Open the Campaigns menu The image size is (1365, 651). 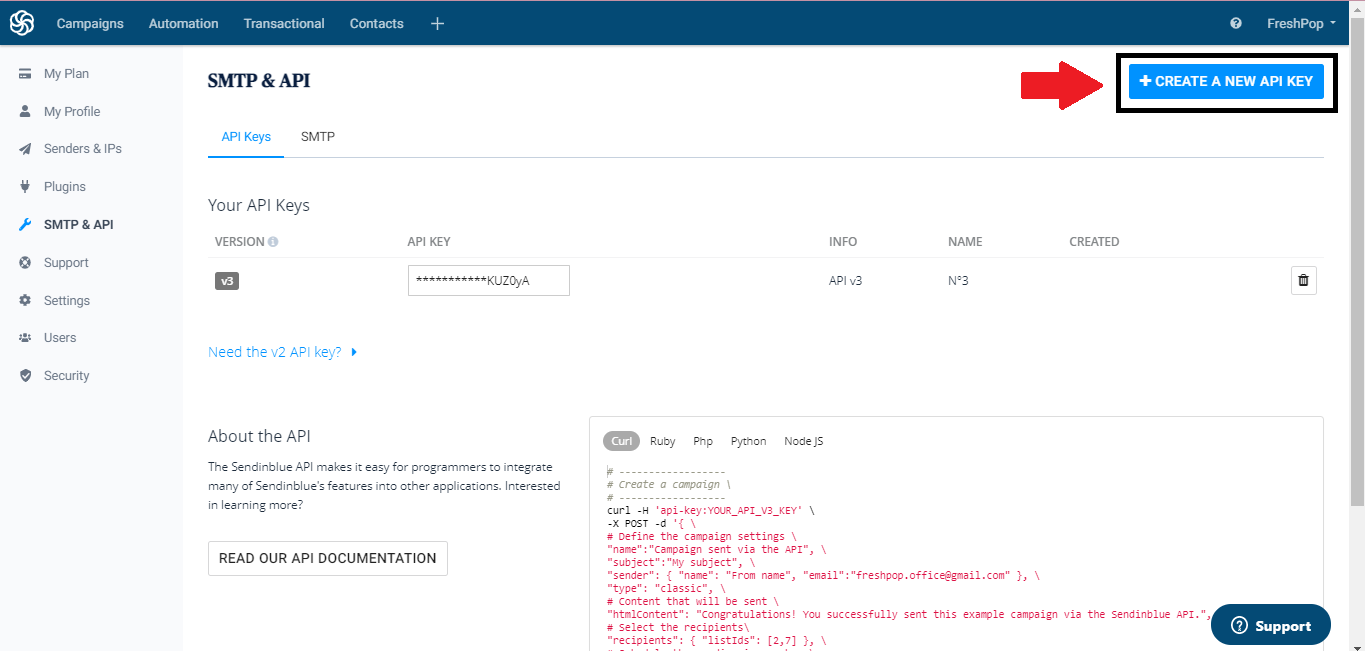[x=90, y=23]
